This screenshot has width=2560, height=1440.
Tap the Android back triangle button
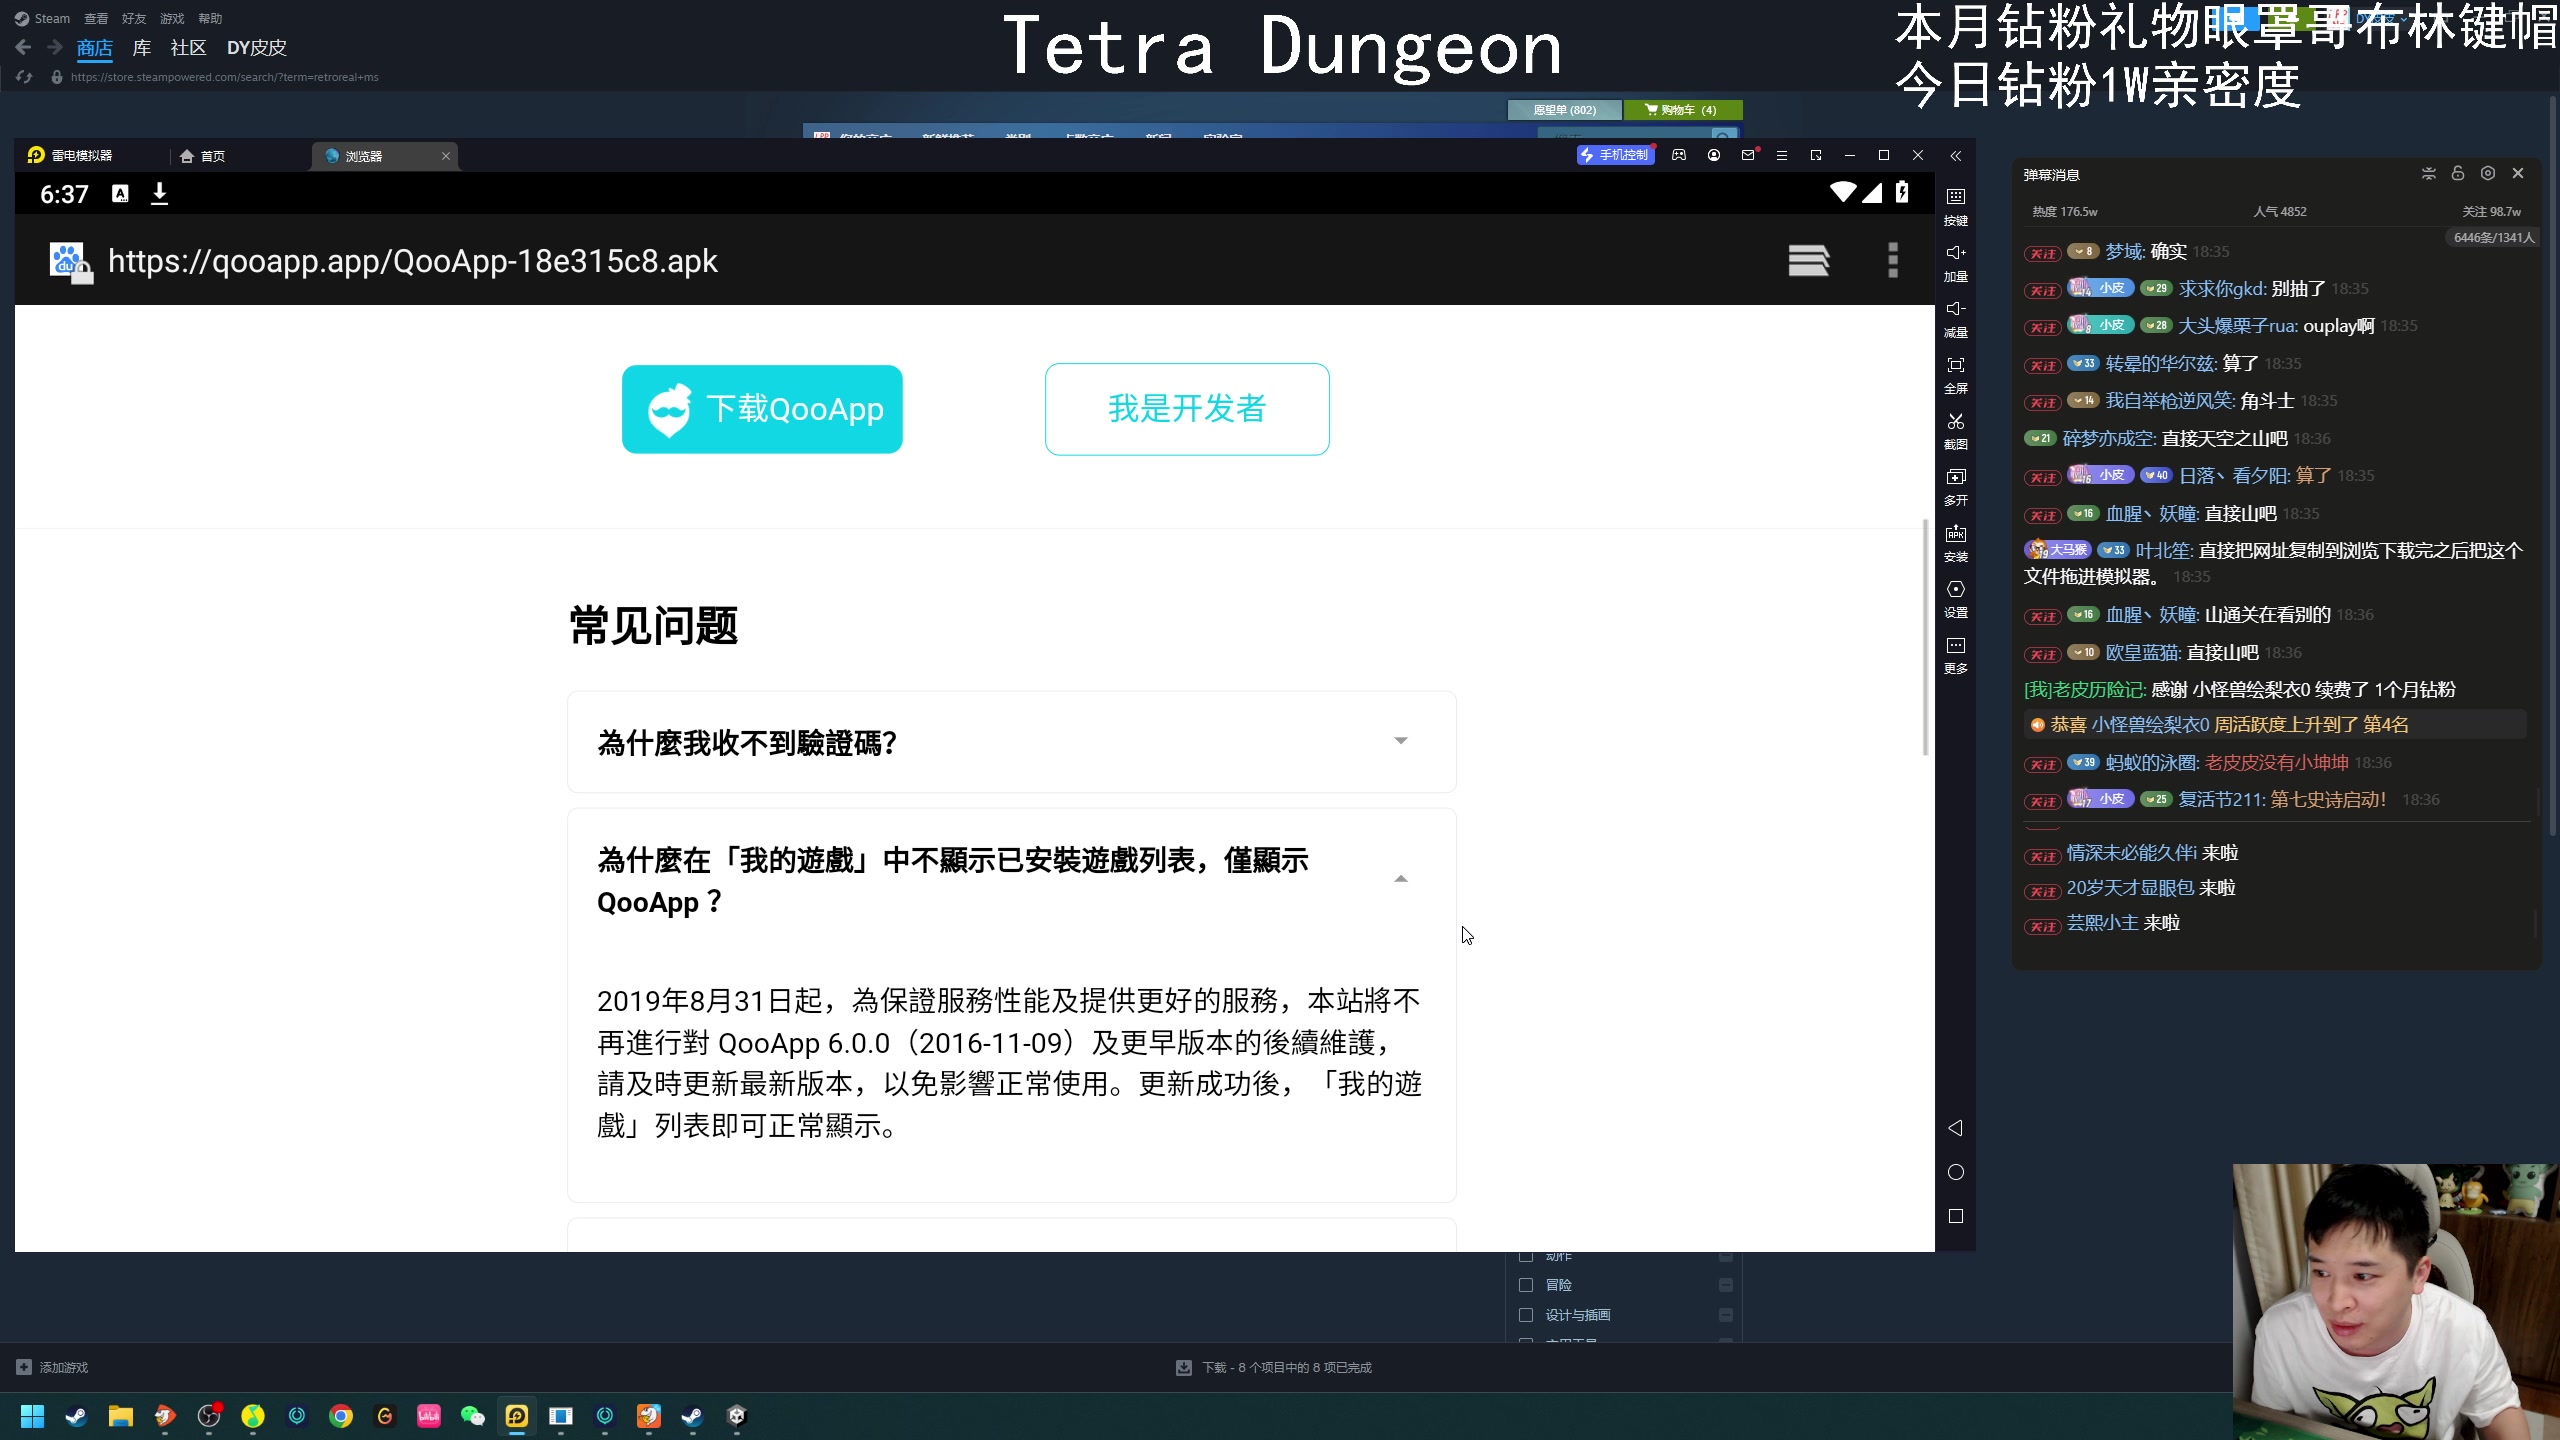tap(1955, 1128)
